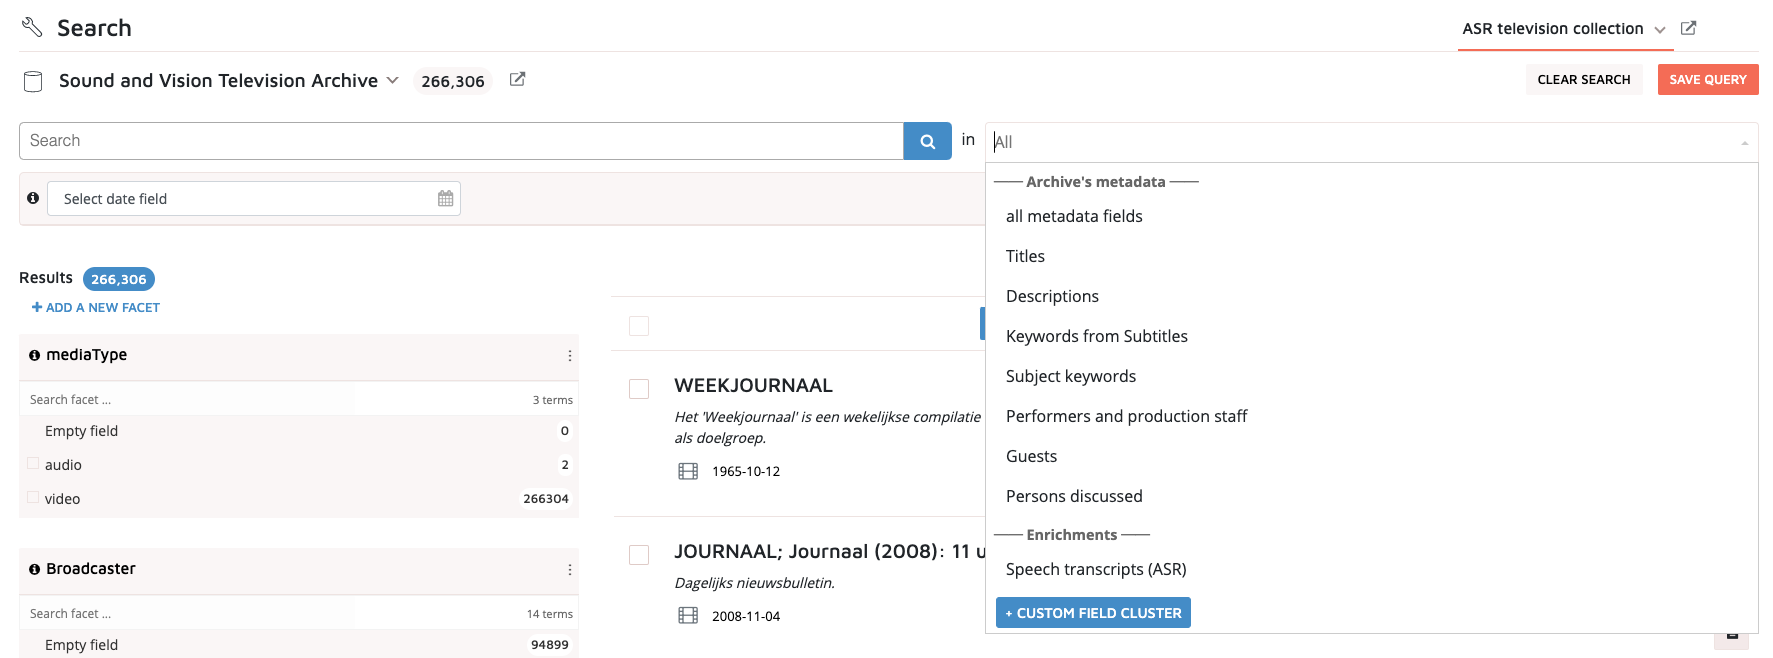Open external link icon beside collection count 266,306
Image resolution: width=1773 pixels, height=658 pixels.
coord(517,80)
